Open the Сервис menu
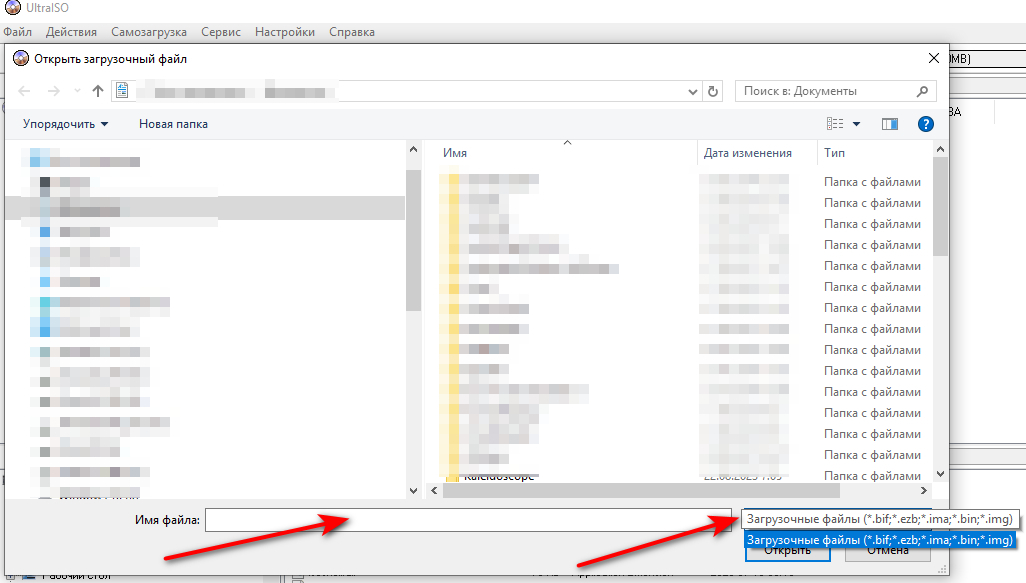Screen dimensions: 1026x583 (x=221, y=32)
